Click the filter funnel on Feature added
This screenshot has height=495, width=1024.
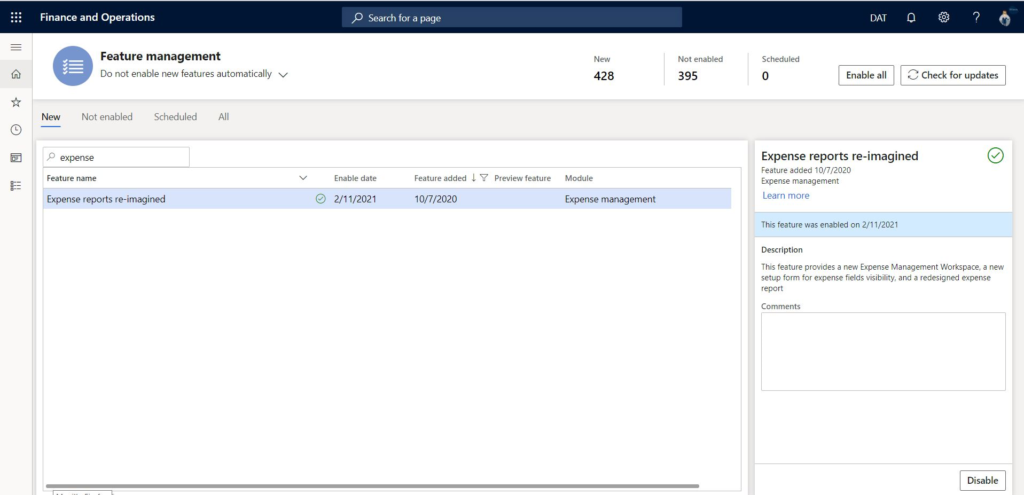484,178
